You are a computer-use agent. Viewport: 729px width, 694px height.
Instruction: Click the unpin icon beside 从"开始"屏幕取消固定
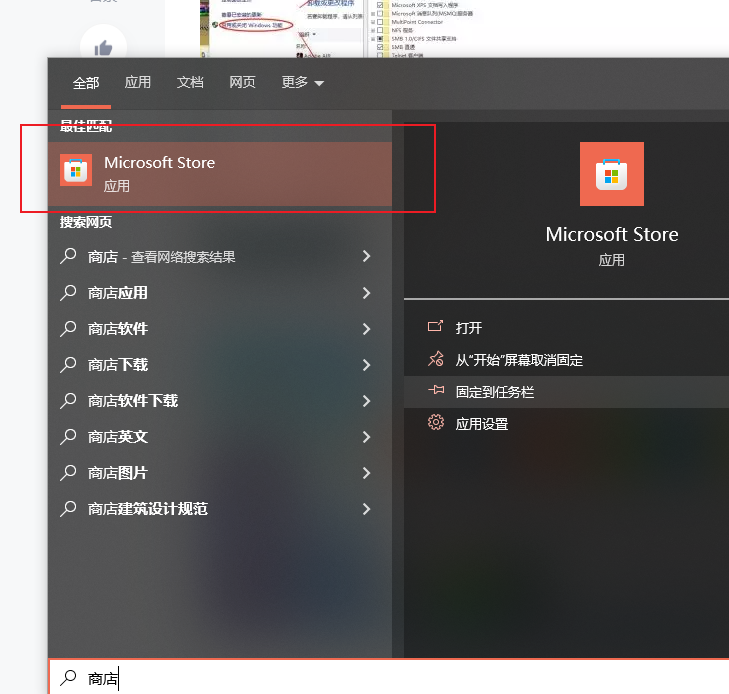[x=436, y=359]
